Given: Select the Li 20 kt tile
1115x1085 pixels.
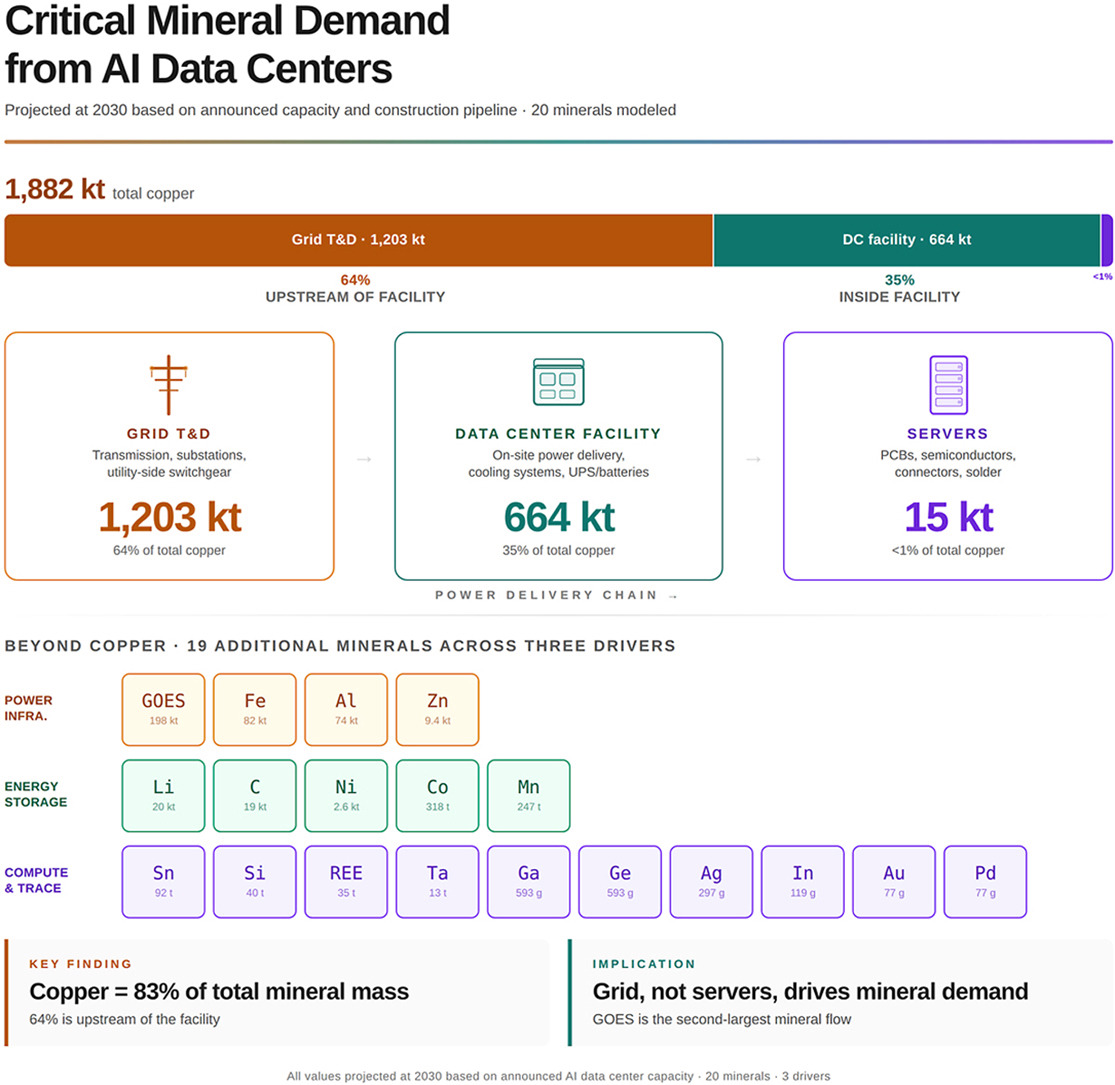Looking at the screenshot, I should tap(164, 796).
